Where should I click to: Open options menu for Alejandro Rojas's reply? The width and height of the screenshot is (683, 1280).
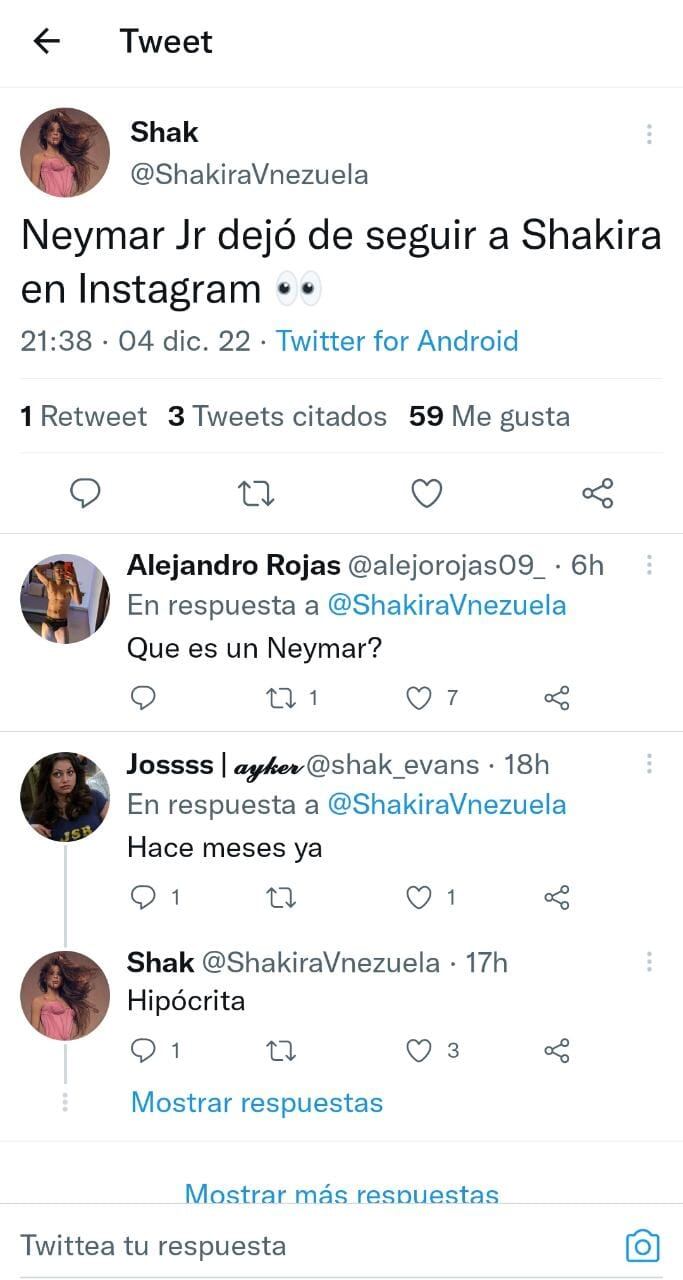tap(649, 566)
